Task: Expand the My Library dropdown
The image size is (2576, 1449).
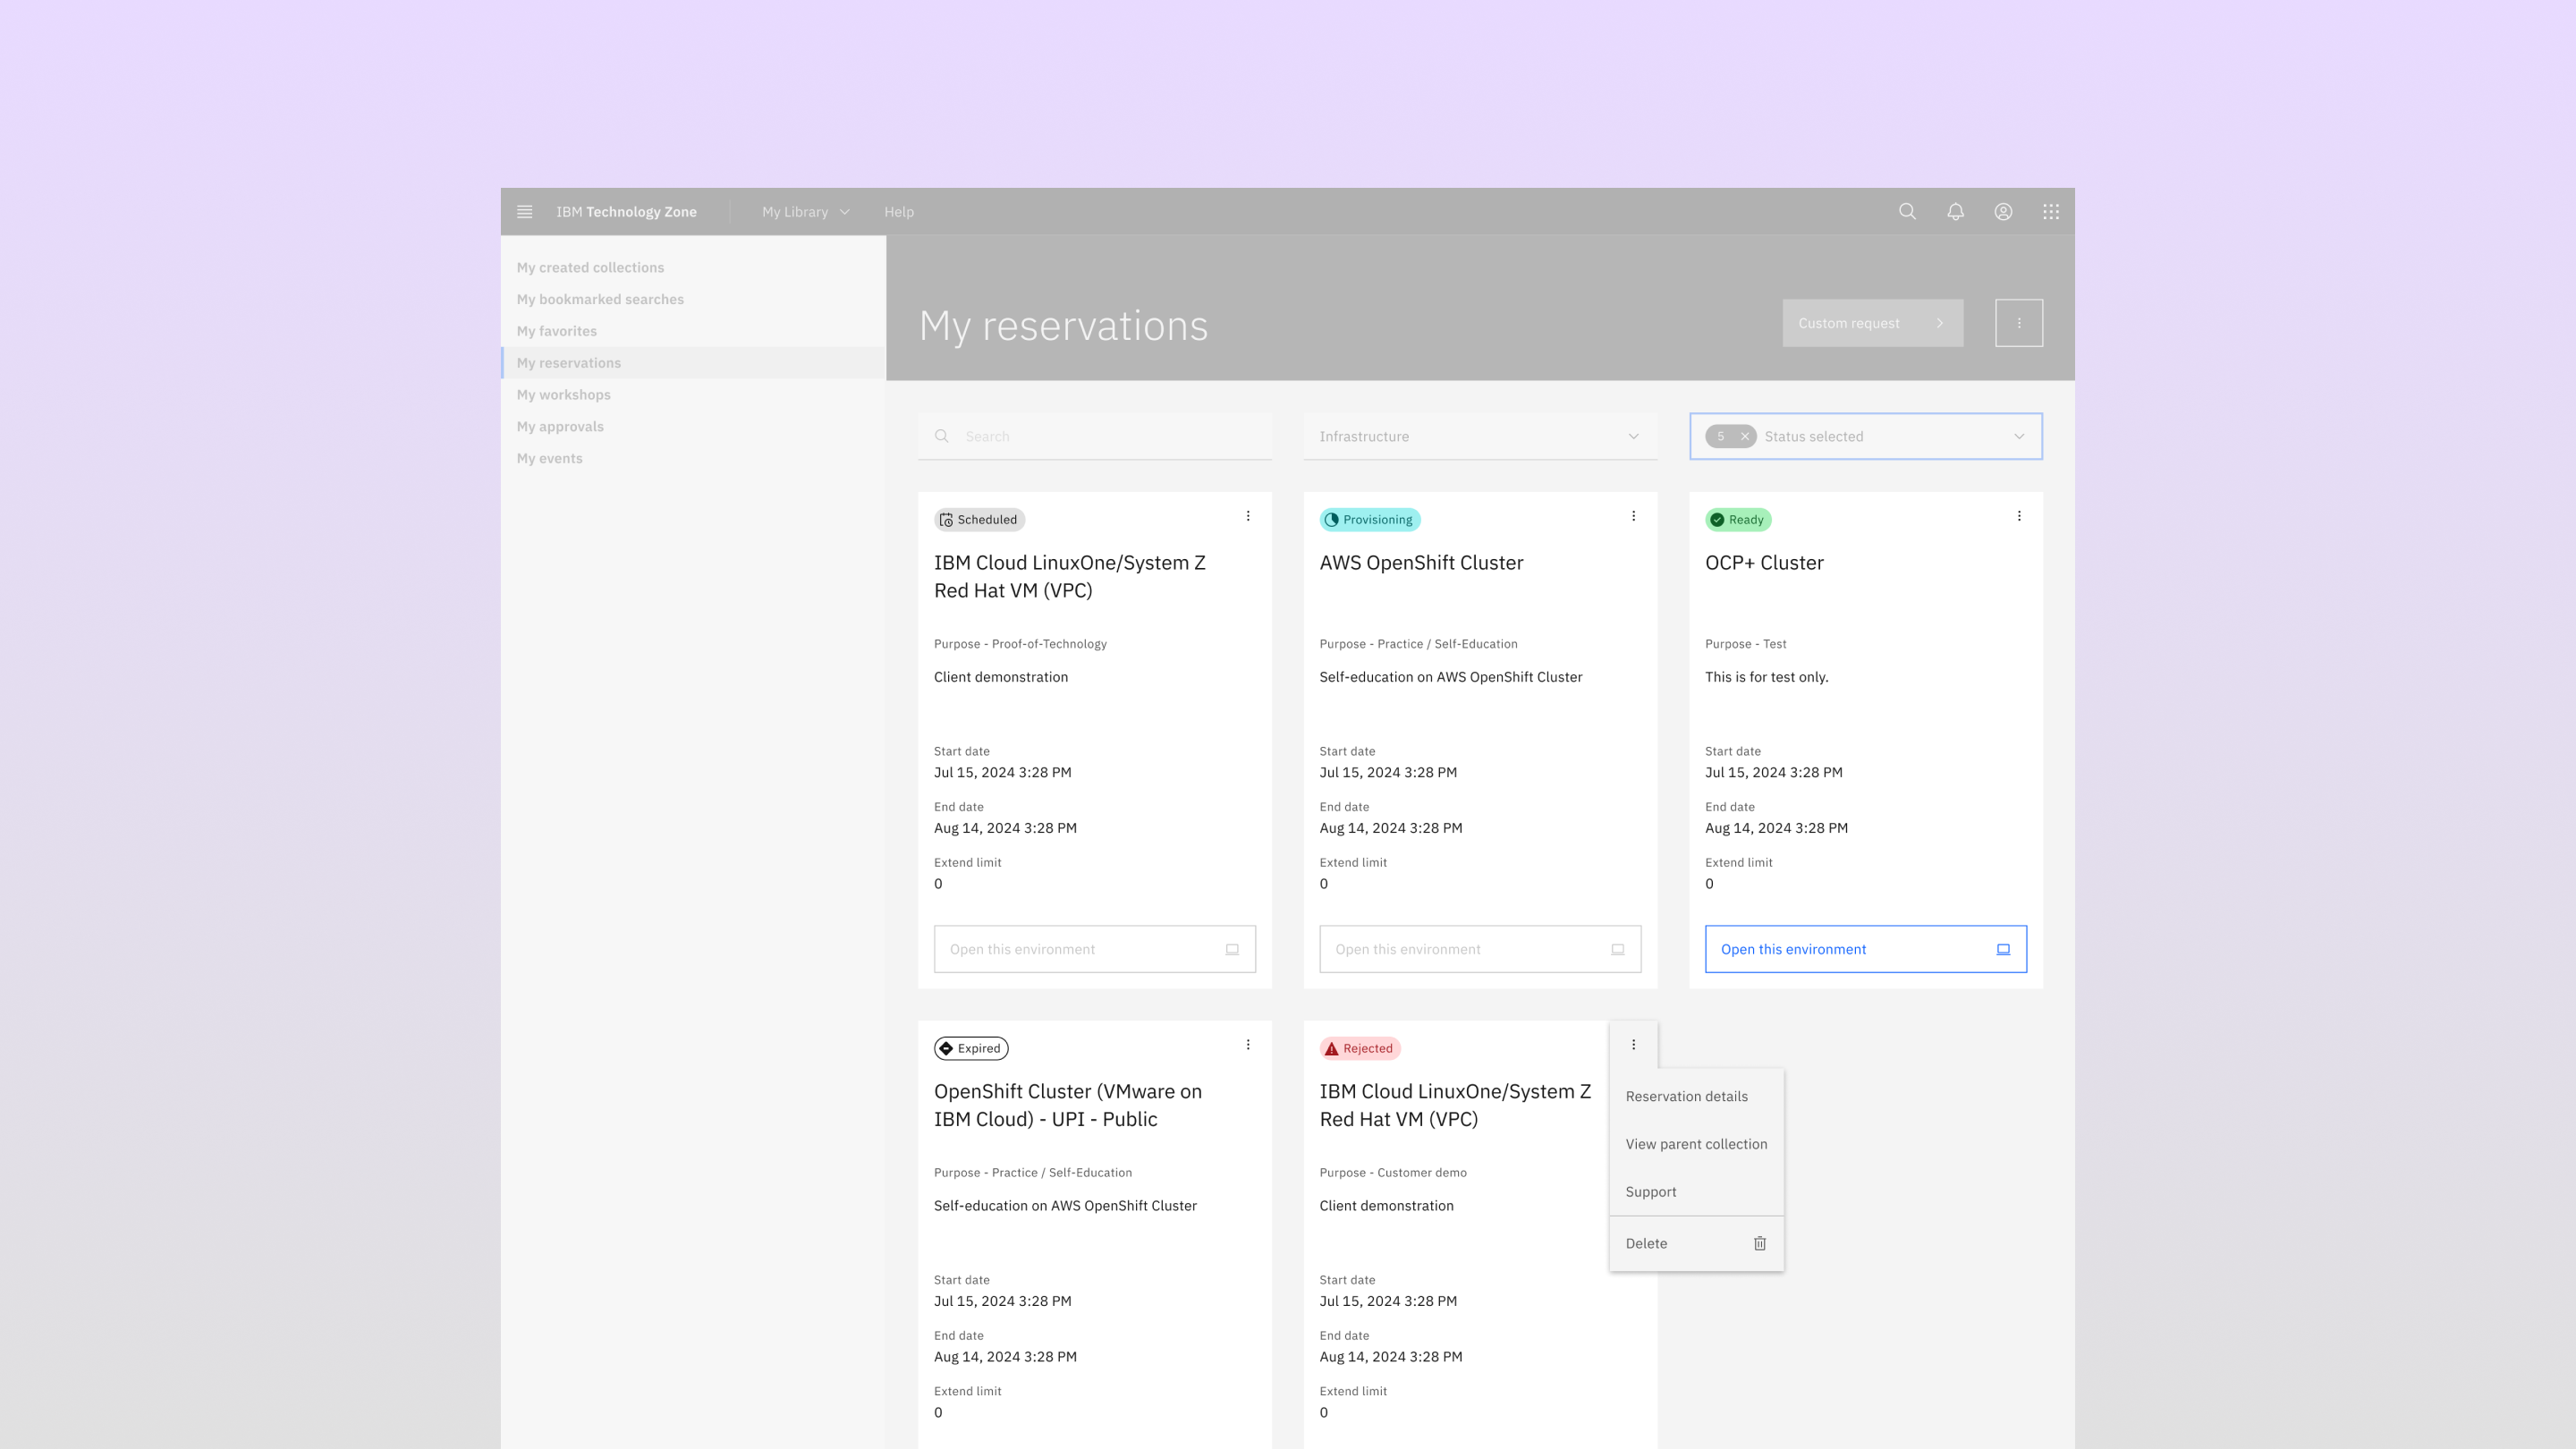Action: pyautogui.click(x=806, y=212)
